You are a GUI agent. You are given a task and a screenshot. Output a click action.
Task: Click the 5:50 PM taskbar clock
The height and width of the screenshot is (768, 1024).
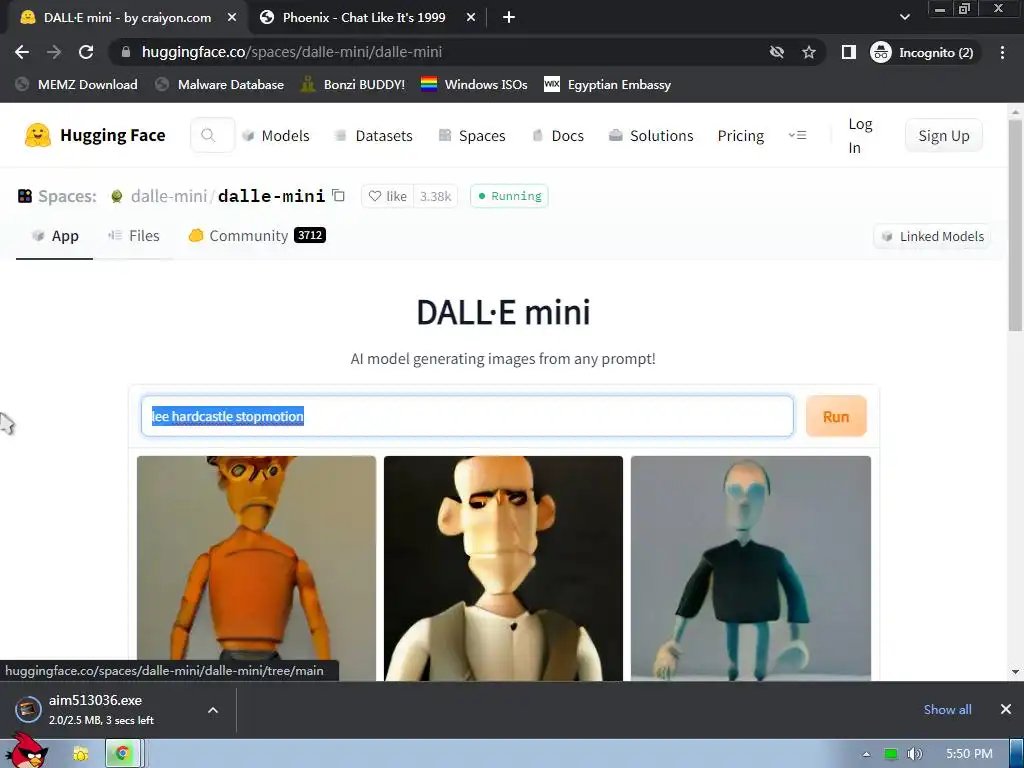pyautogui.click(x=969, y=754)
